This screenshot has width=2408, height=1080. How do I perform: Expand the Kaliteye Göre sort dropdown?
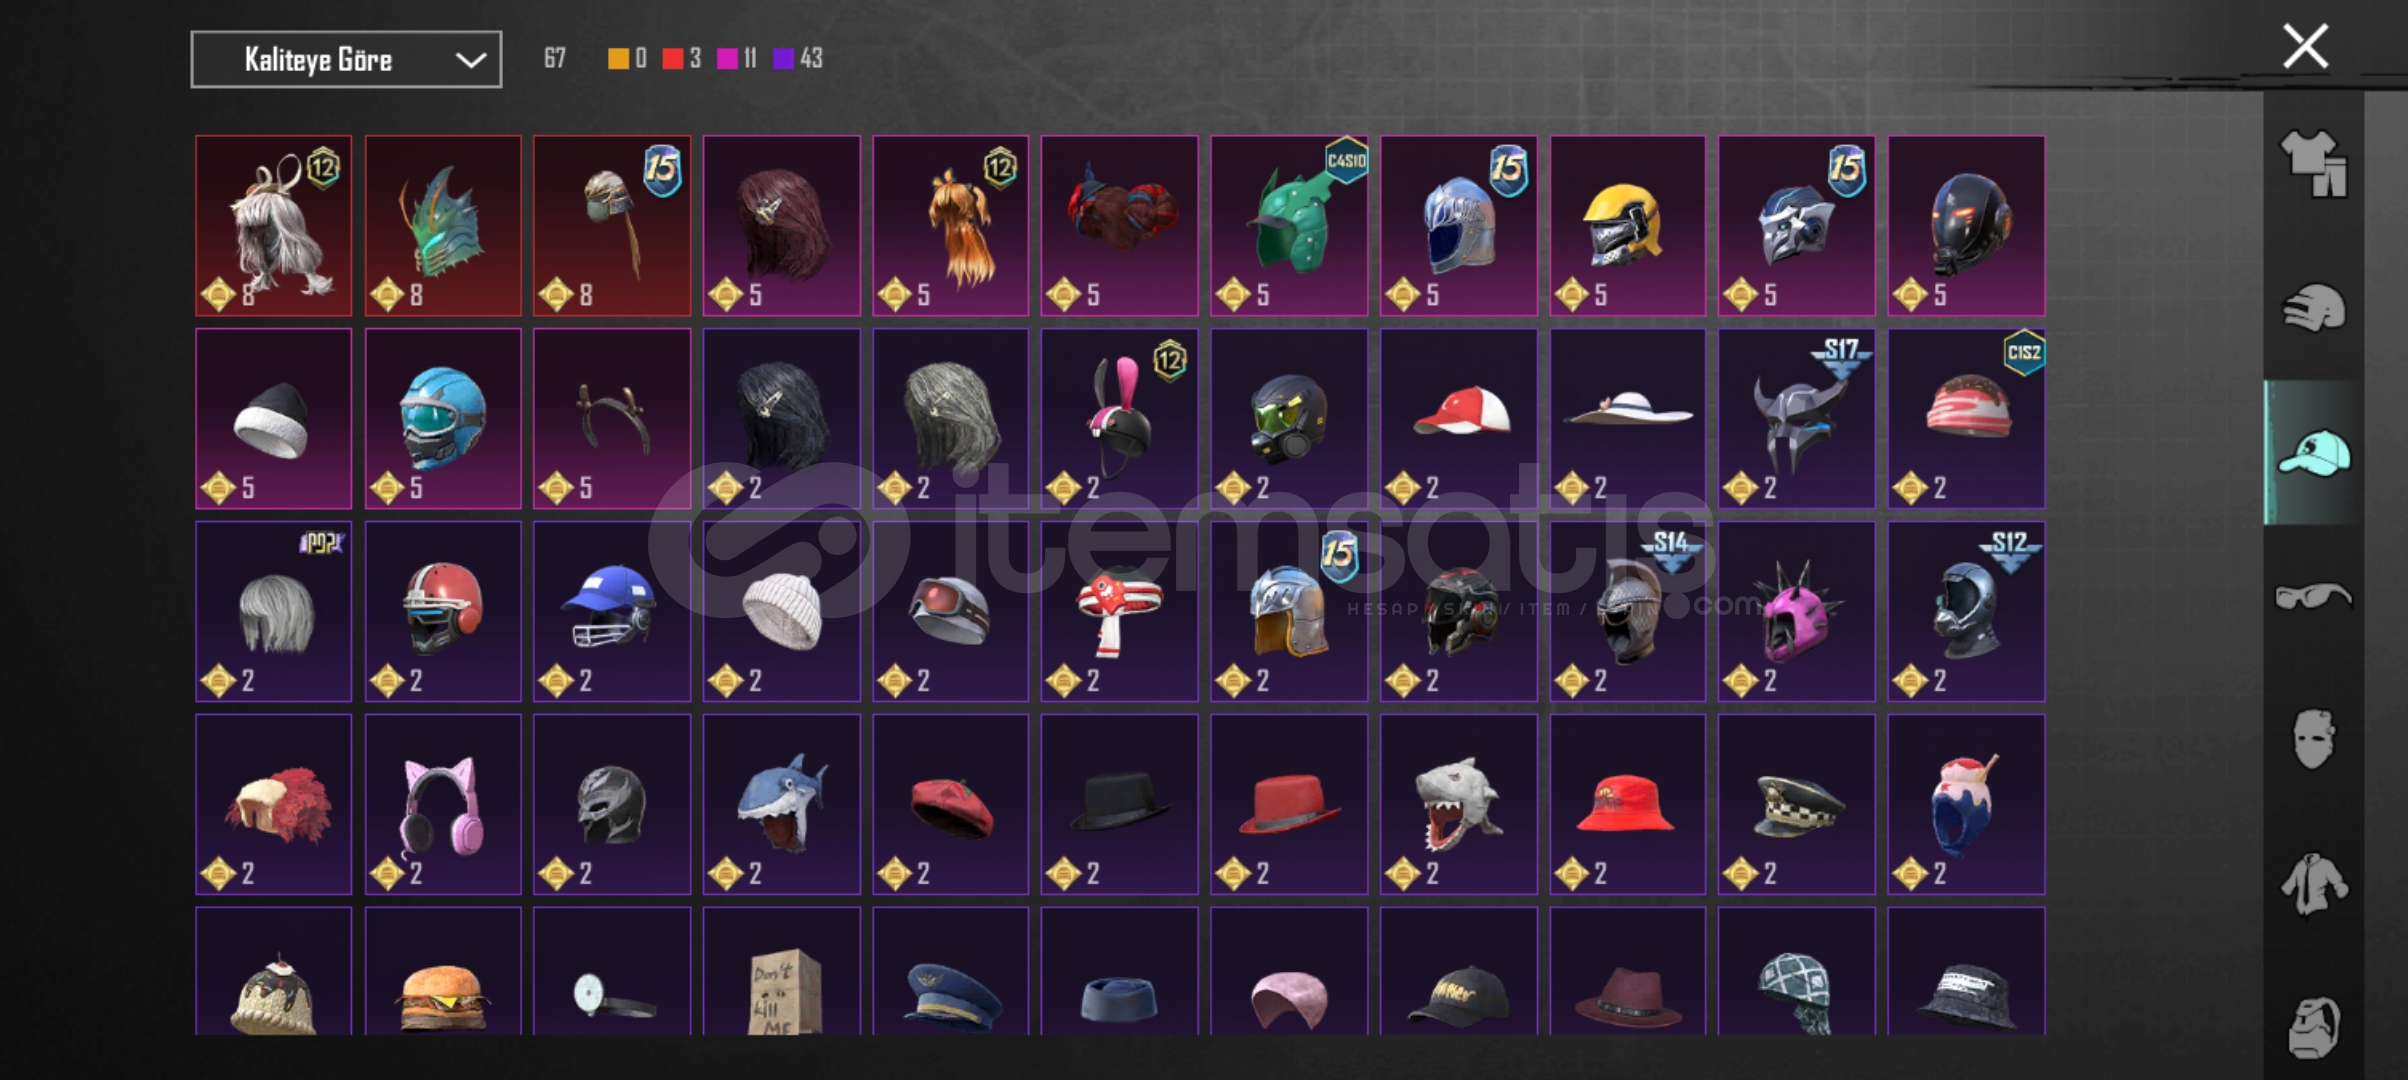pyautogui.click(x=346, y=60)
